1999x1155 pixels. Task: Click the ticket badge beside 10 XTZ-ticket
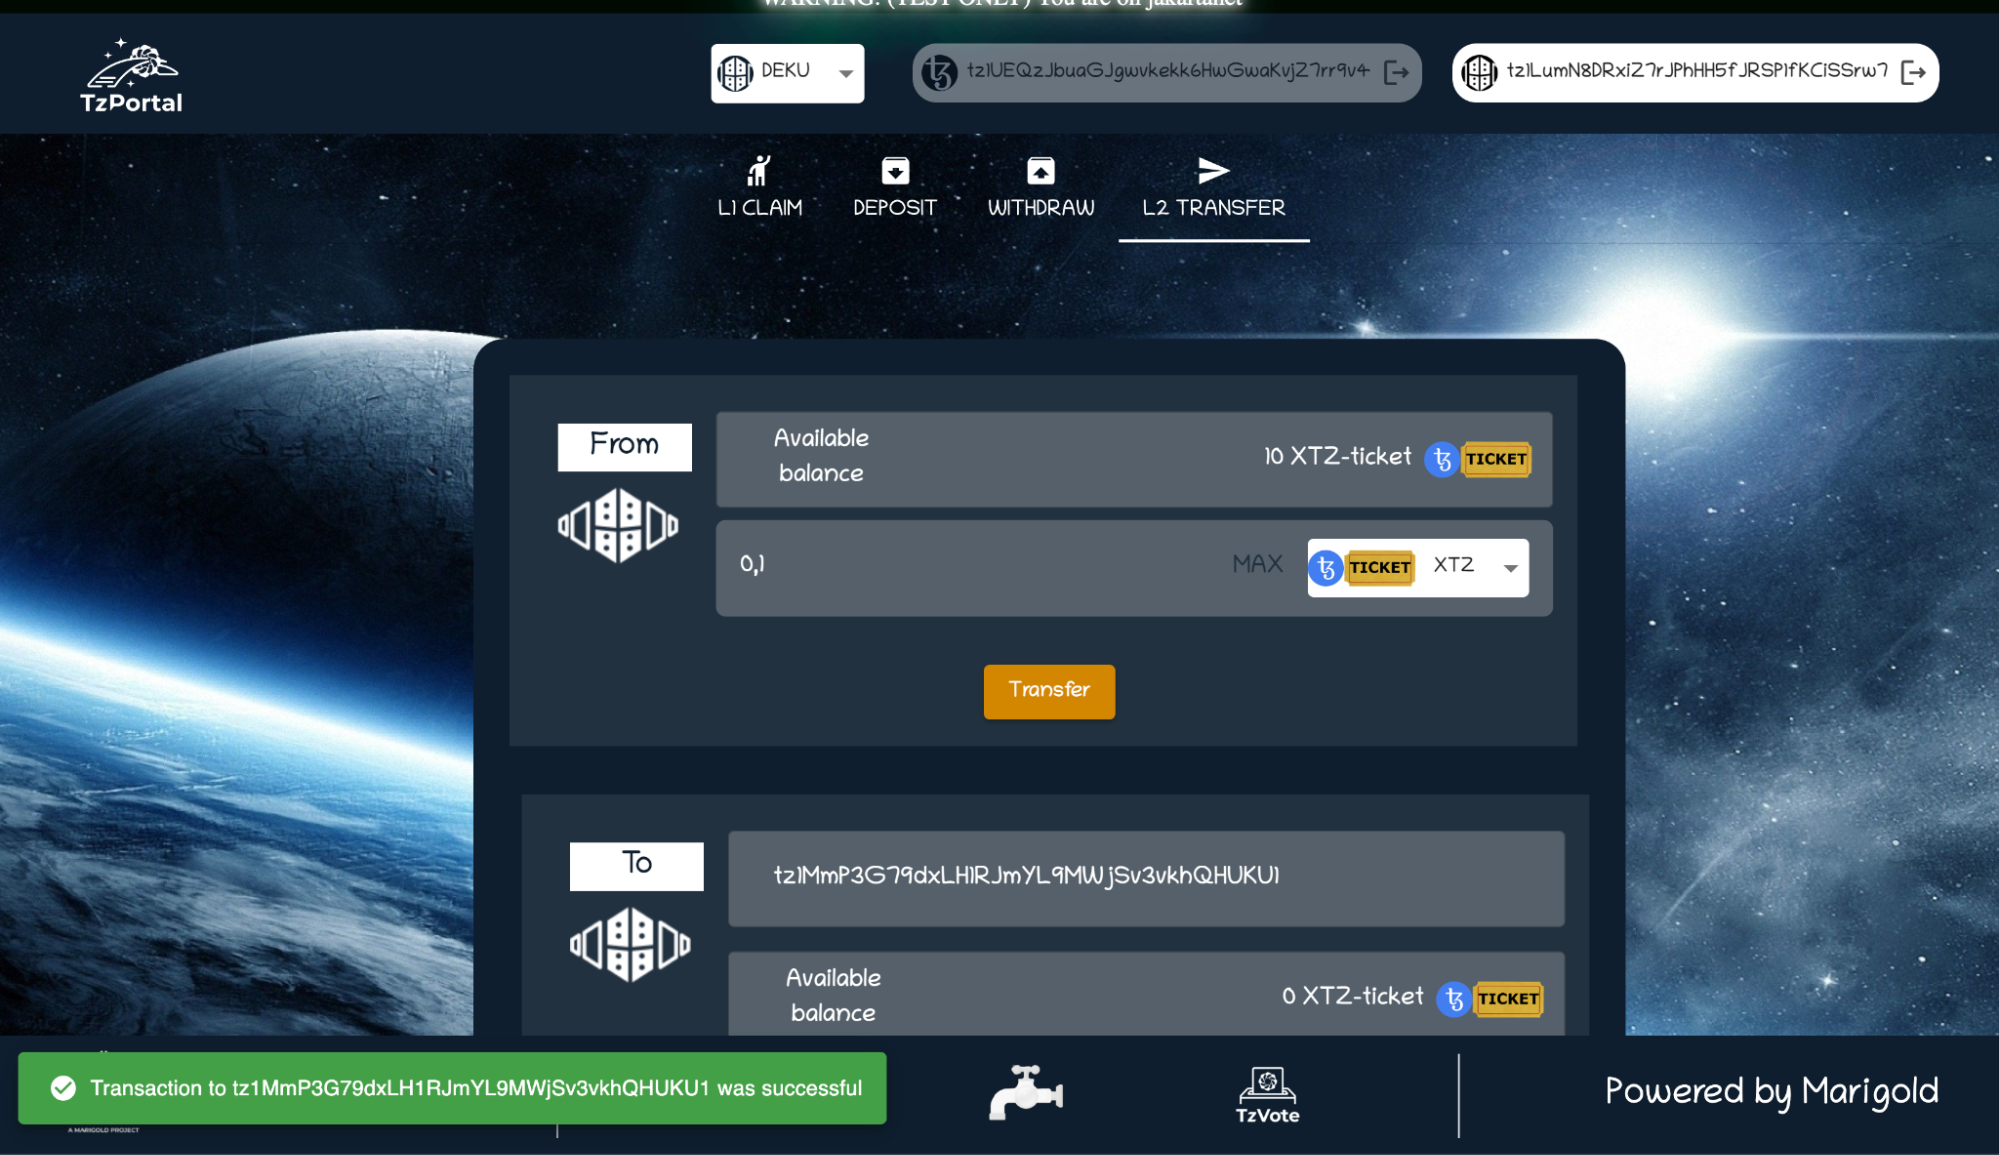[x=1495, y=459]
